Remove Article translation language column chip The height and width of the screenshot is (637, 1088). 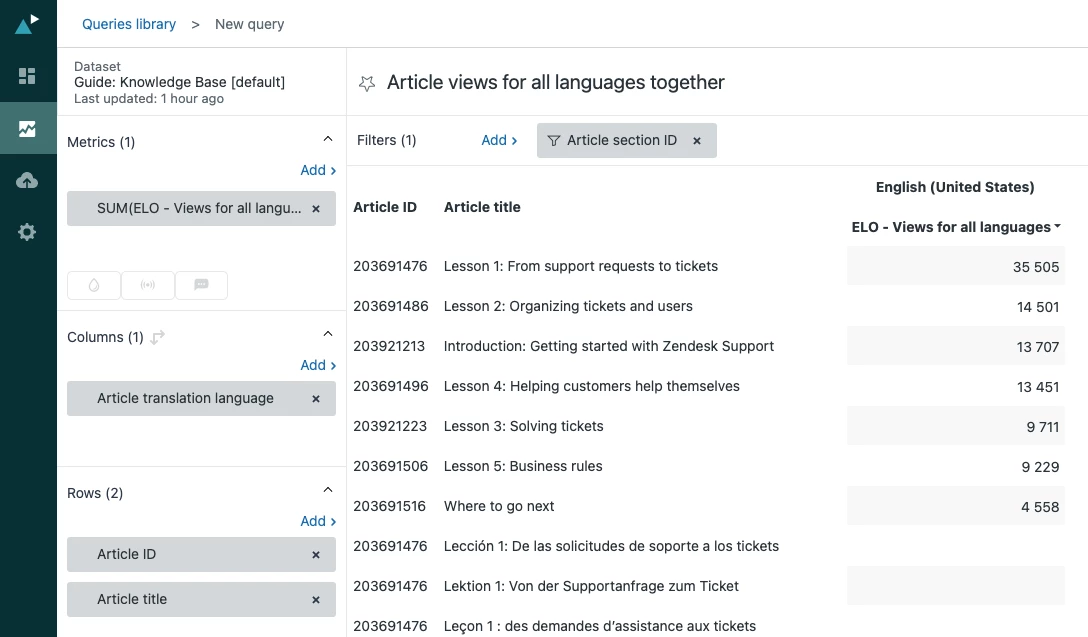pos(316,398)
